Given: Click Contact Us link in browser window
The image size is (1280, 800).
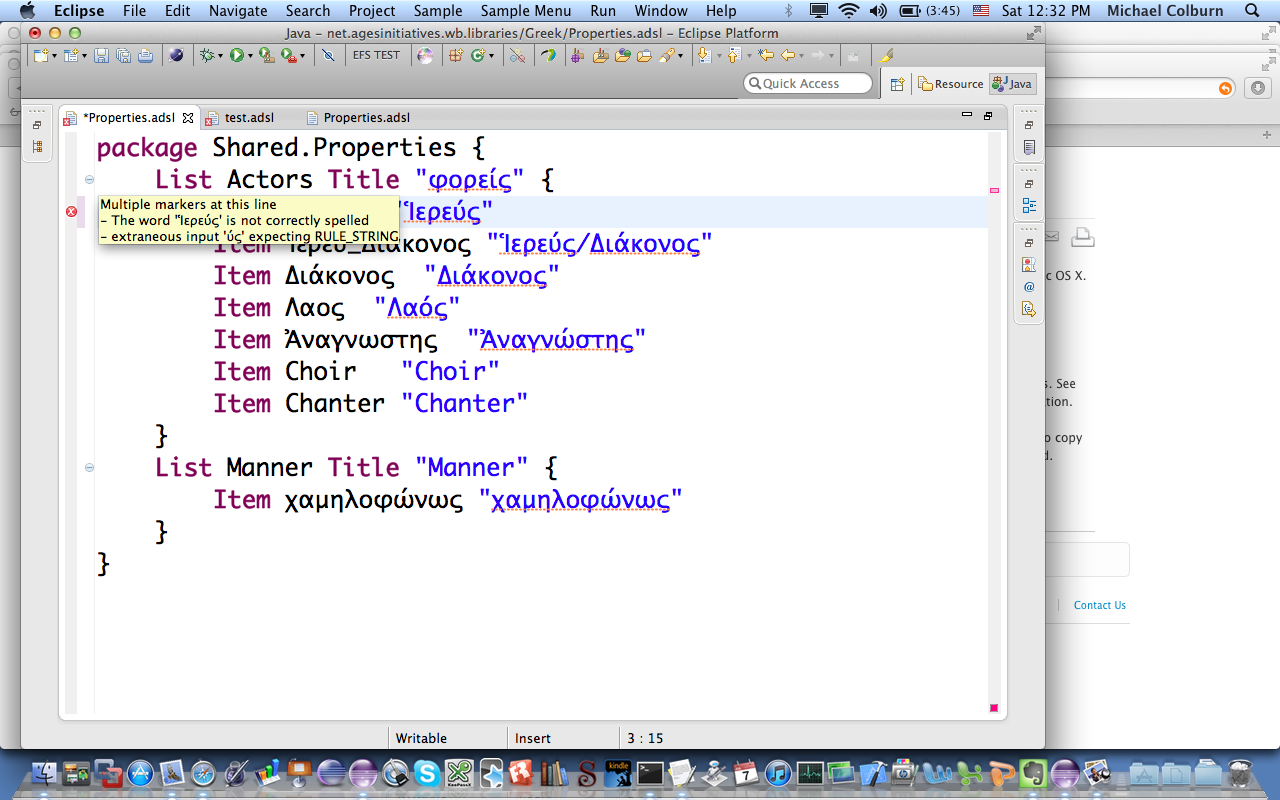Looking at the screenshot, I should pos(1099,605).
